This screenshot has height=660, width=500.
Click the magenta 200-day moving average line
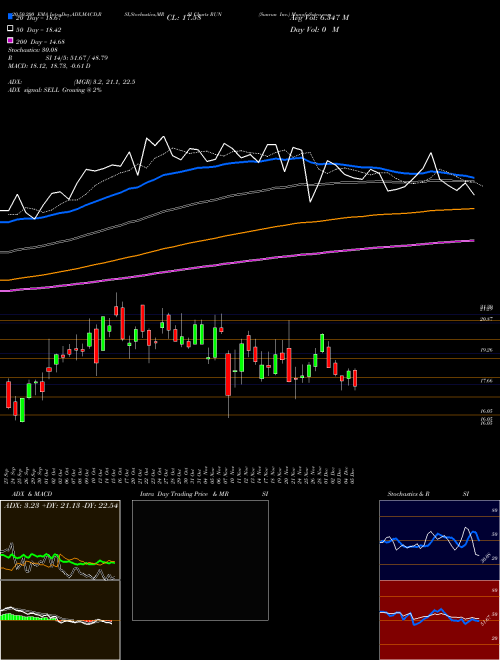[236, 264]
